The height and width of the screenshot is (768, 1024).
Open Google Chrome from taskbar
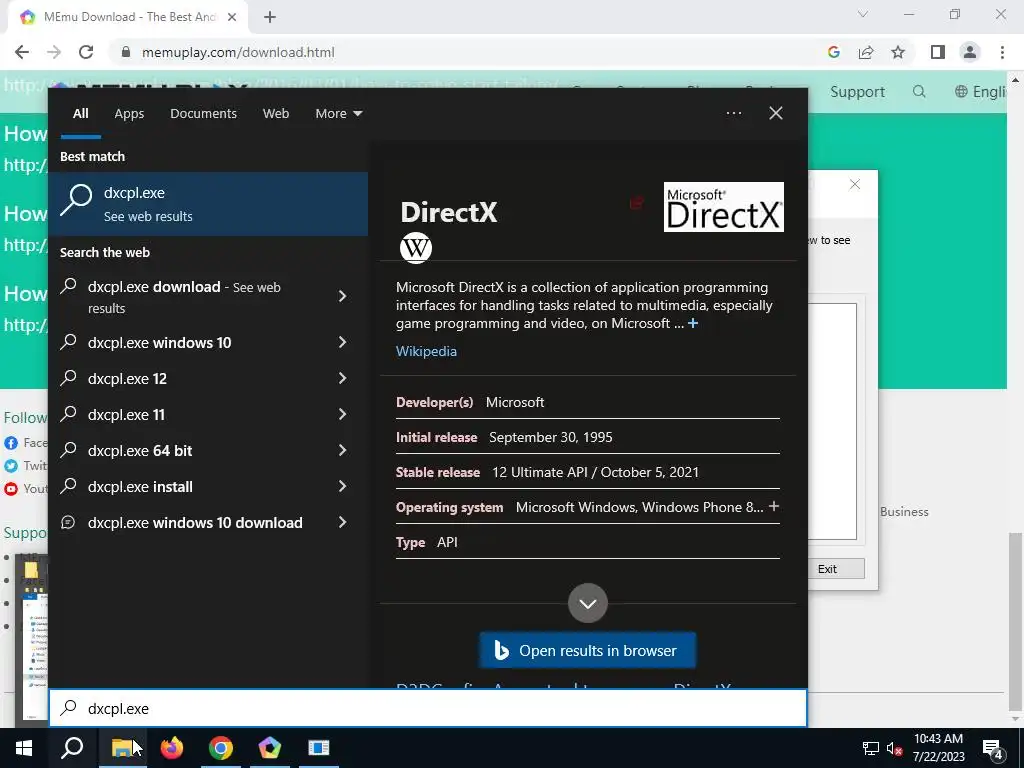pos(221,748)
